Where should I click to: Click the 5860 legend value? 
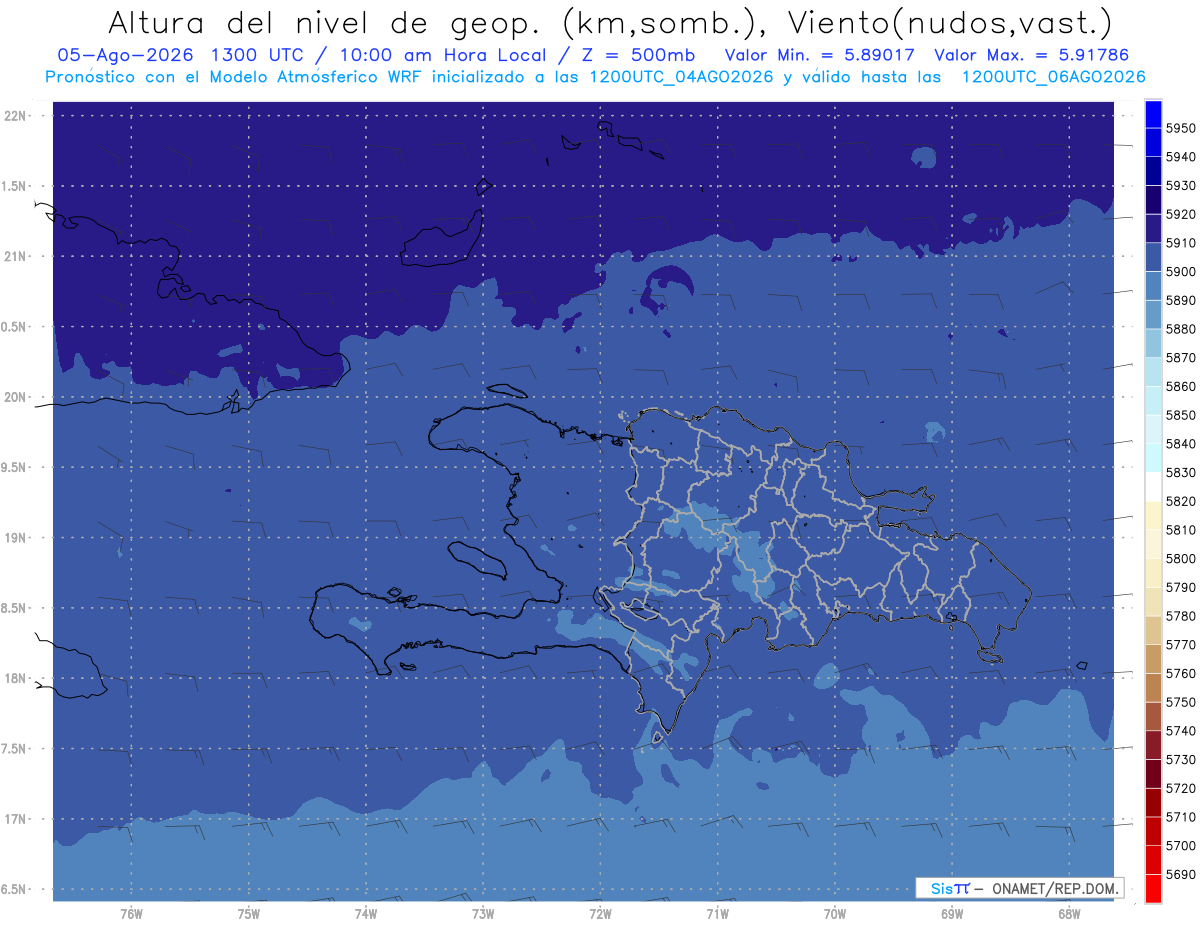(1181, 387)
